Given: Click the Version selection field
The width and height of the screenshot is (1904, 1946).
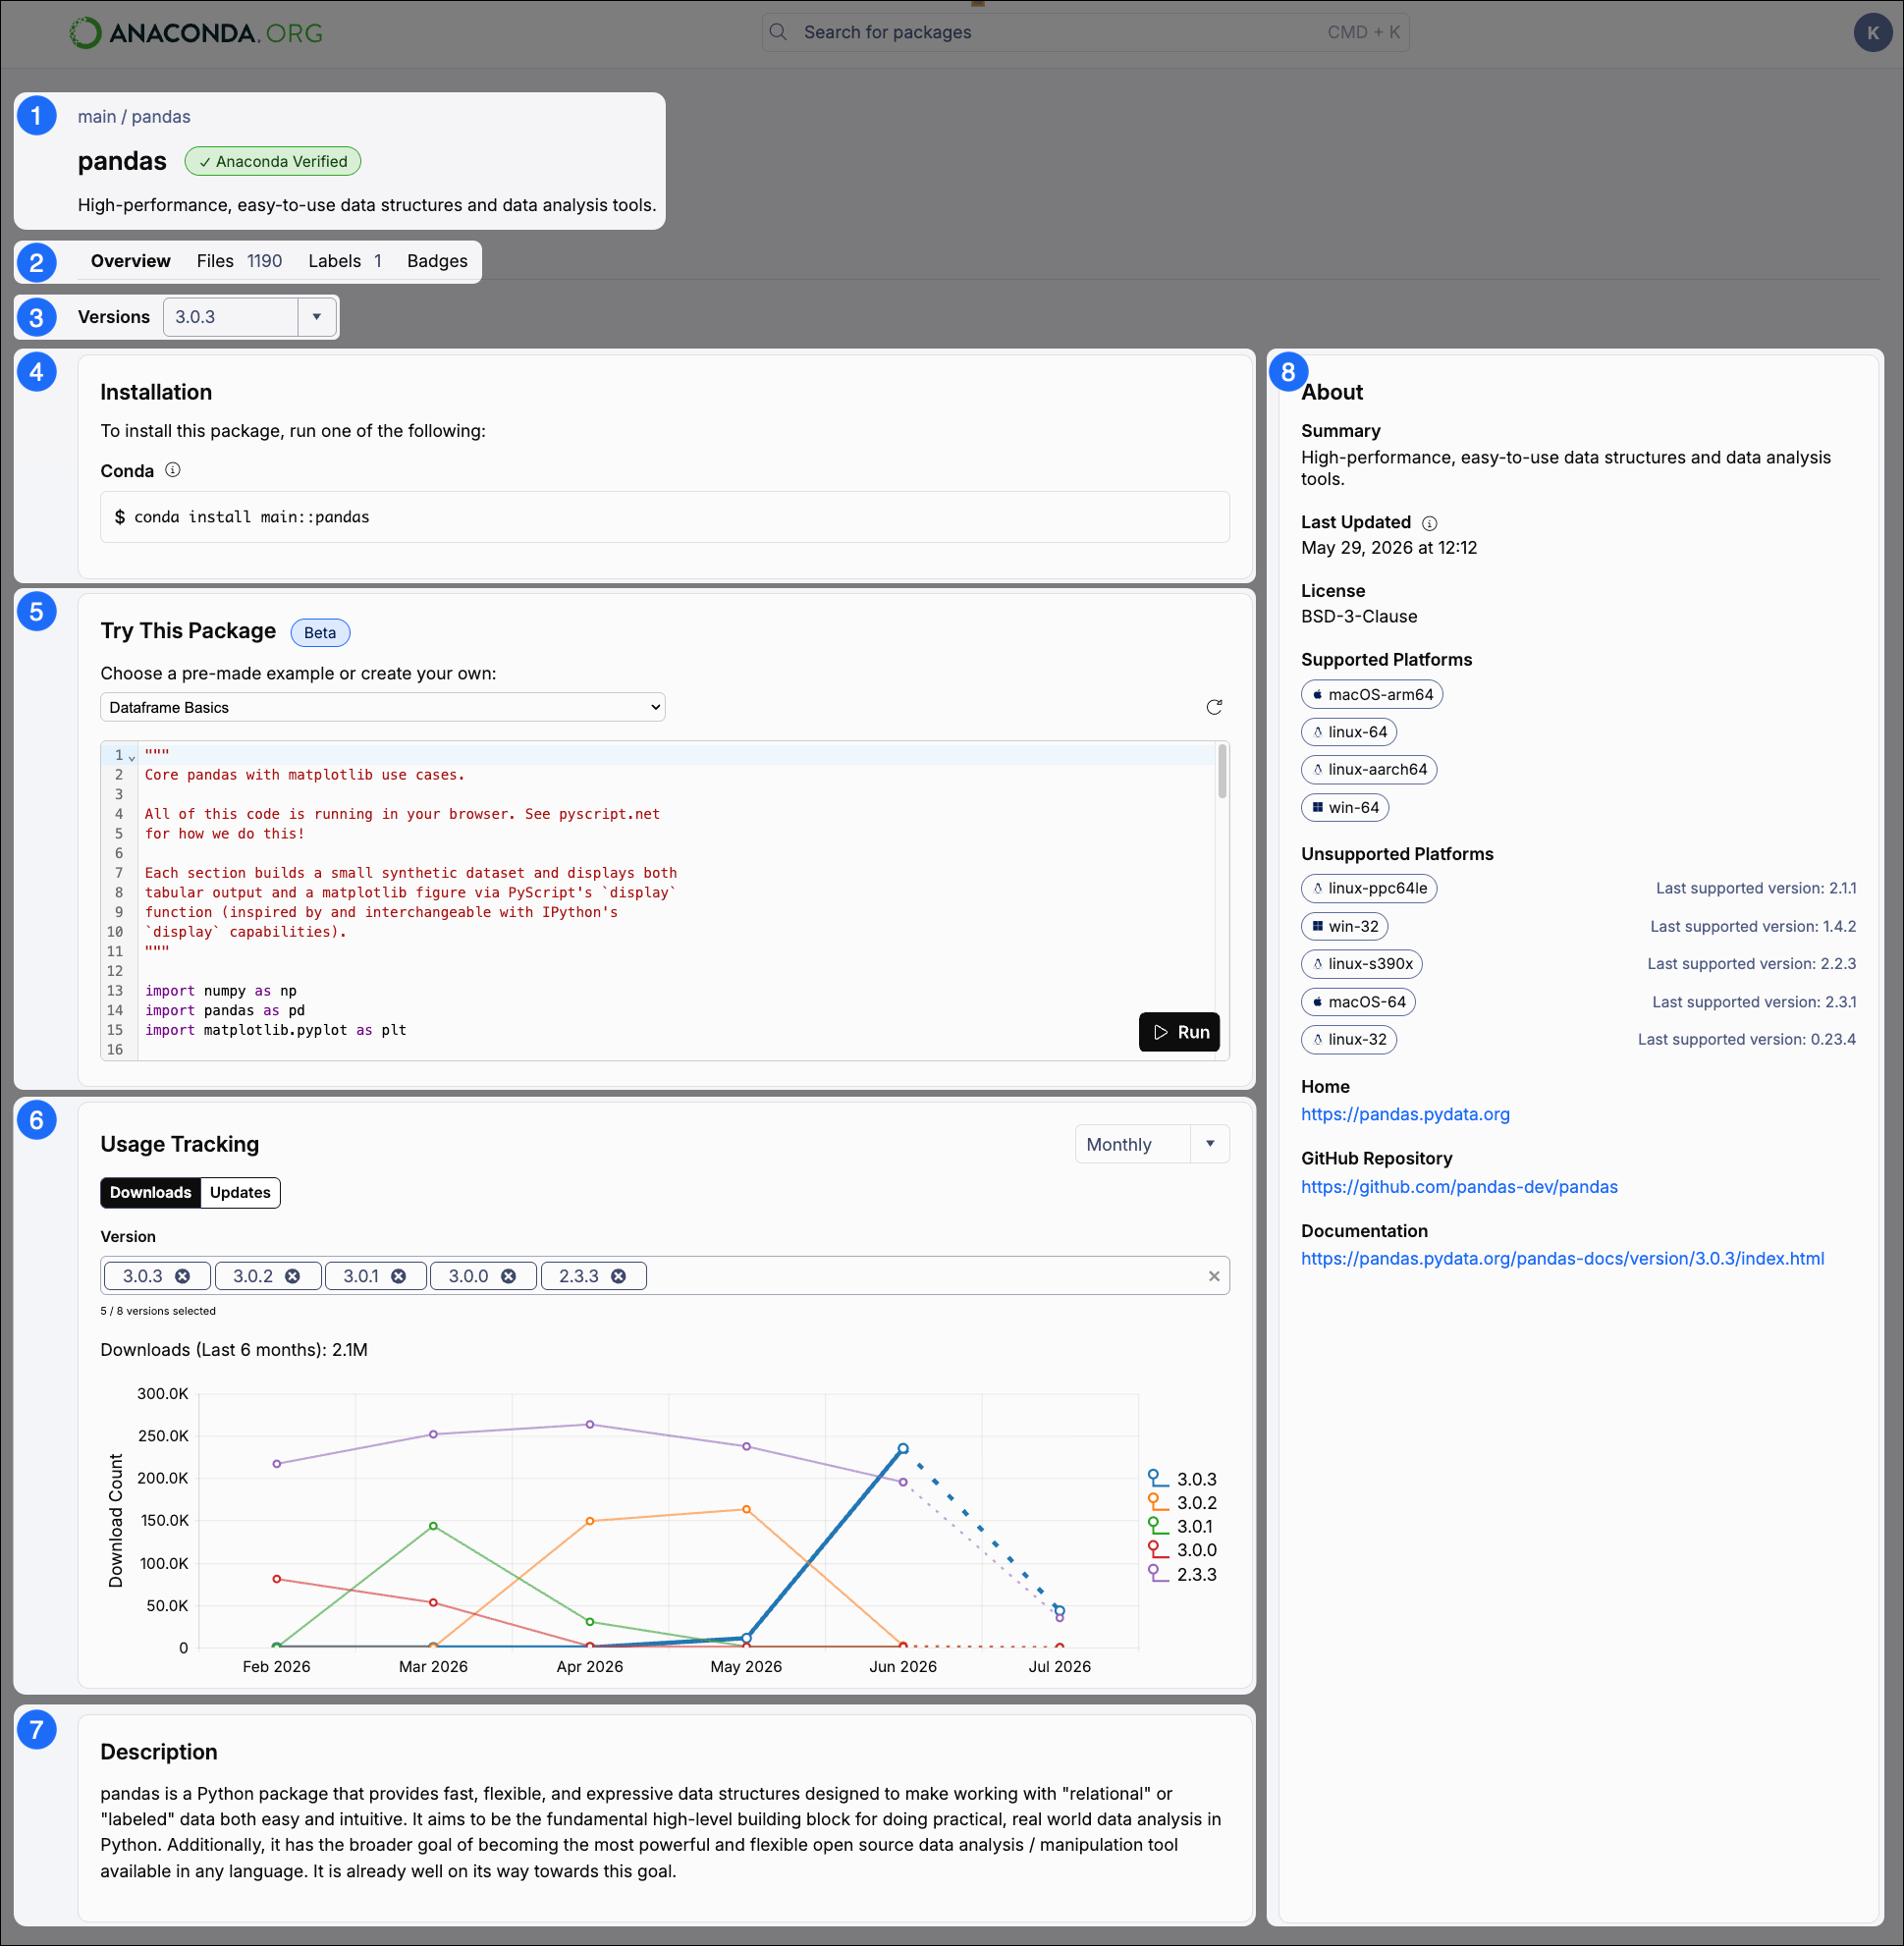Looking at the screenshot, I should pyautogui.click(x=664, y=1276).
